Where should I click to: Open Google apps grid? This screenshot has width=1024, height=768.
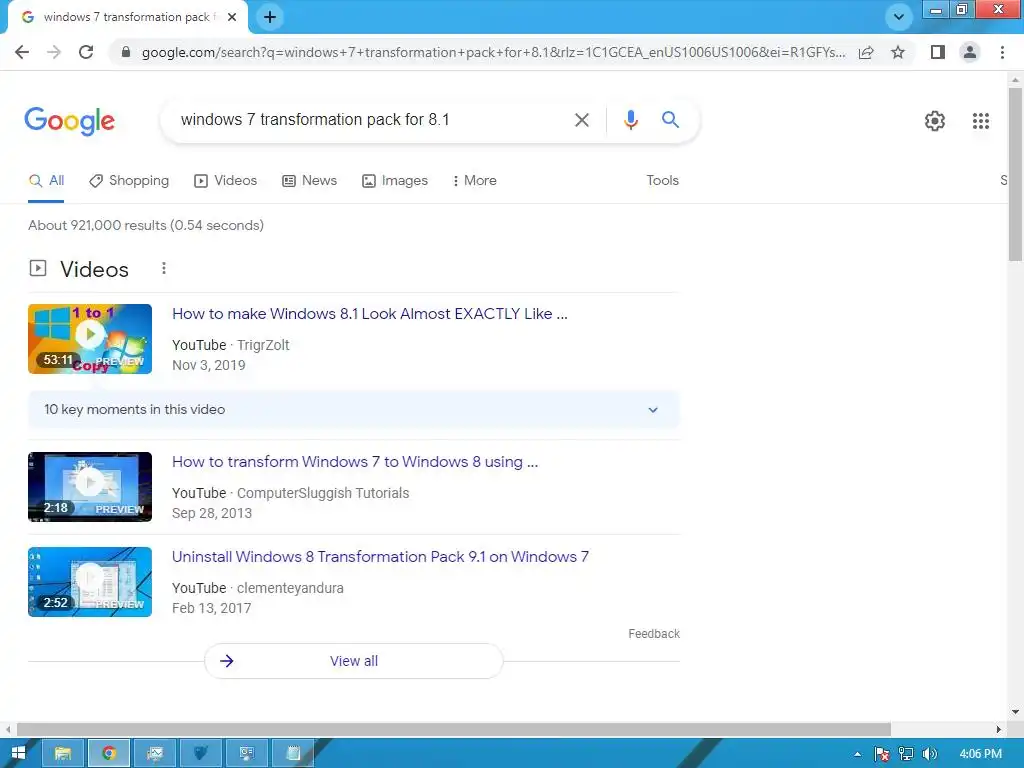coord(981,121)
